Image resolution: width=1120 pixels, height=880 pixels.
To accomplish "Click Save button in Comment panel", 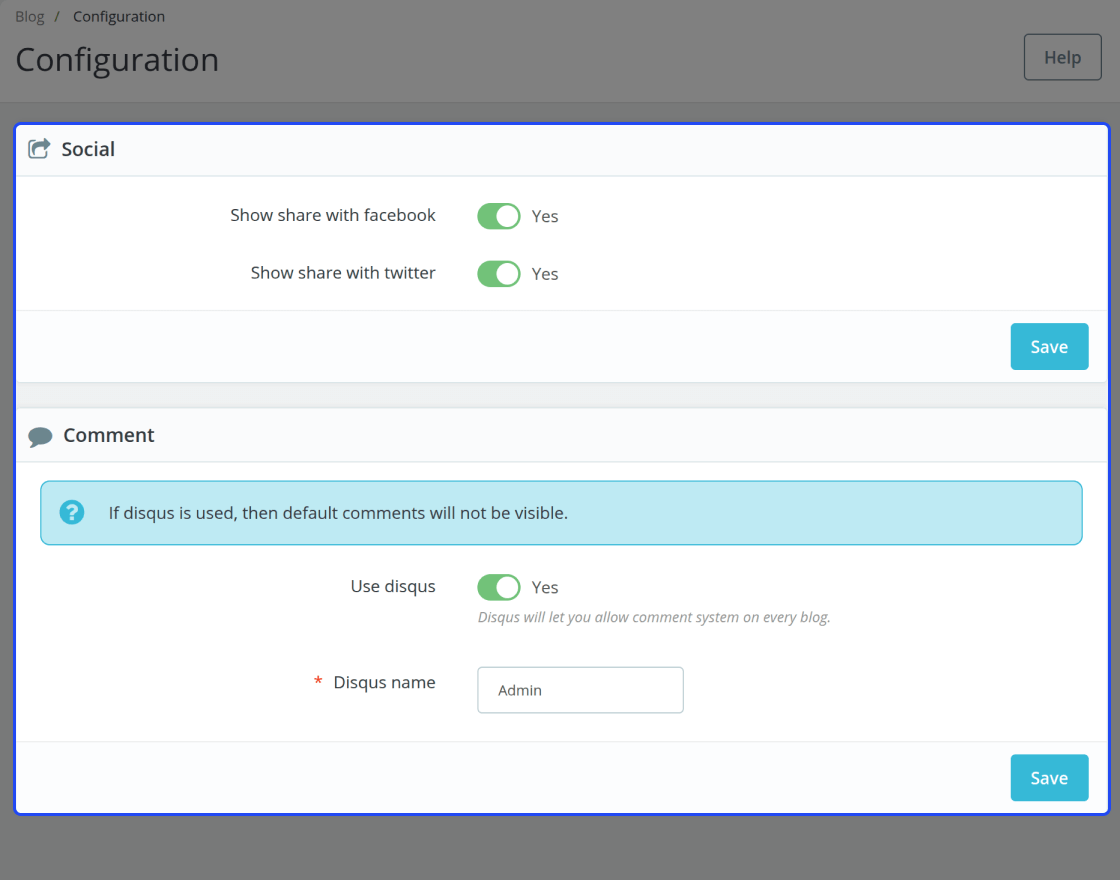I will coord(1049,778).
